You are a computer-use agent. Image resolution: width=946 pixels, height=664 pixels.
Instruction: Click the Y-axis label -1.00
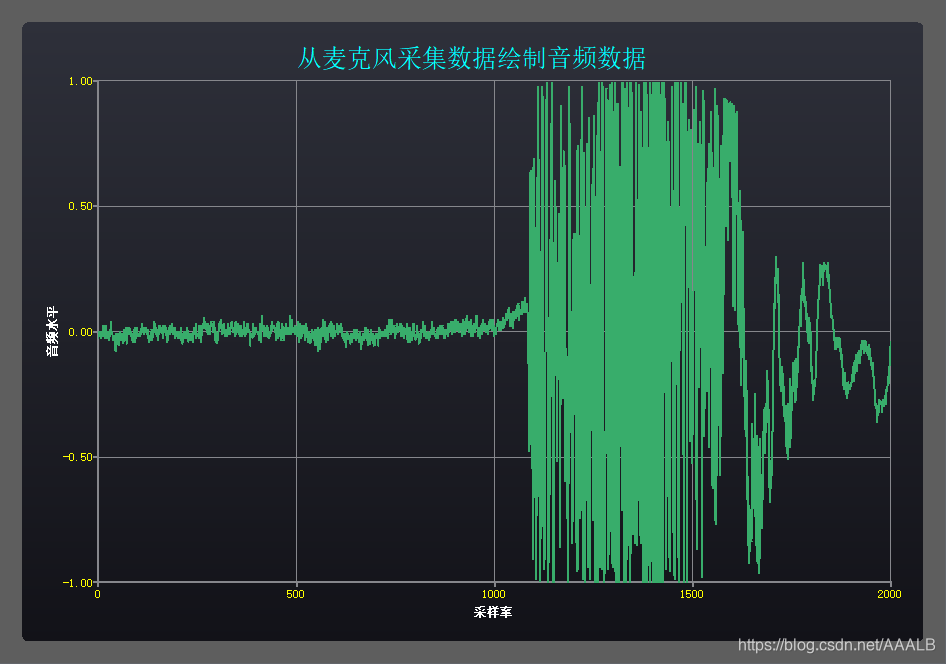click(x=78, y=583)
